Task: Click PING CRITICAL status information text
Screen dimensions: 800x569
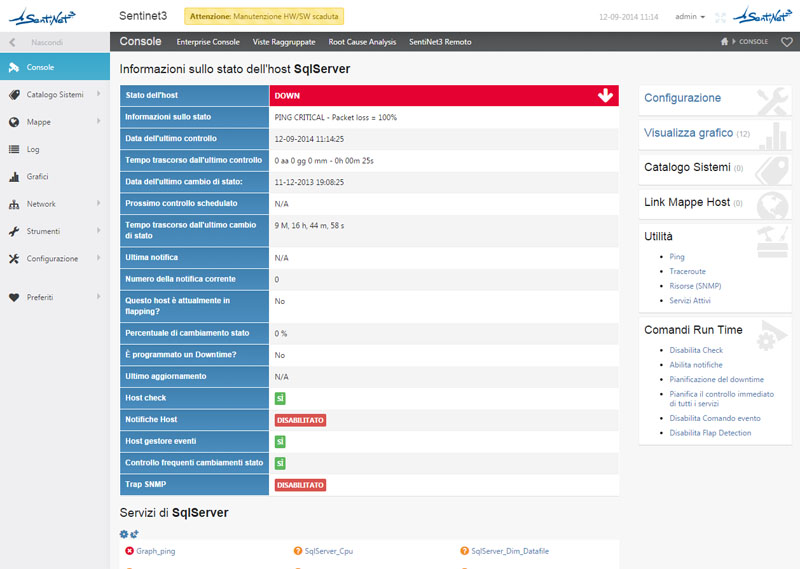Action: coord(336,117)
